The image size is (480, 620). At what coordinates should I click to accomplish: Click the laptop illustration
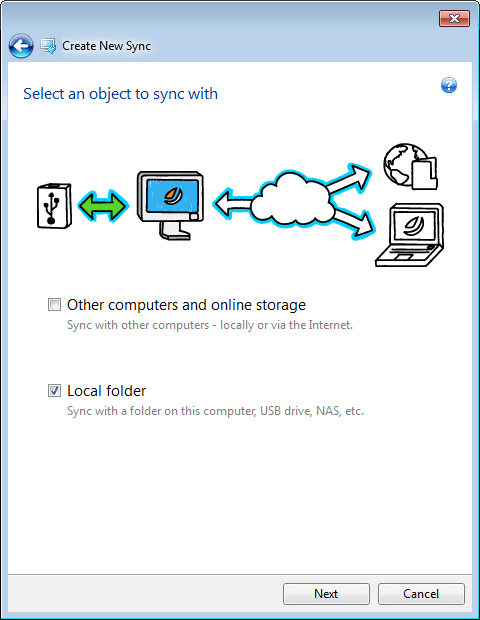tap(410, 235)
